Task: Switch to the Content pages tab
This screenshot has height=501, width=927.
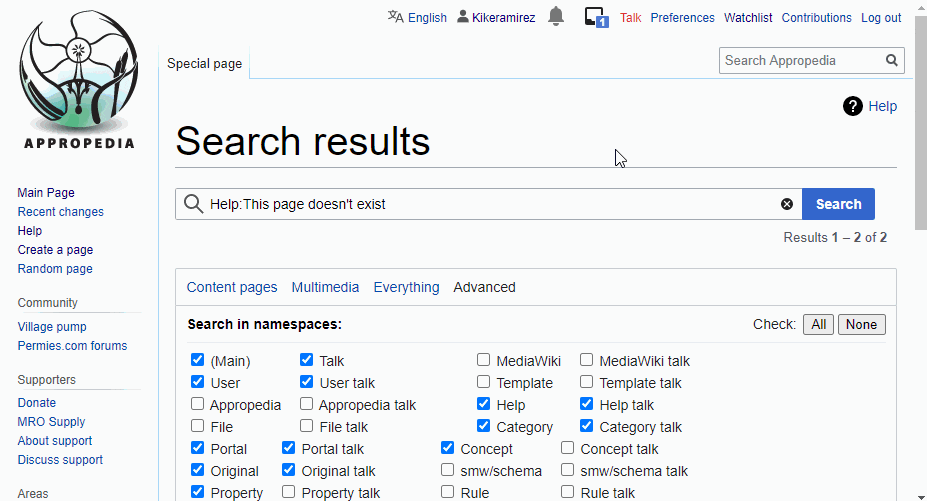Action: (x=232, y=287)
